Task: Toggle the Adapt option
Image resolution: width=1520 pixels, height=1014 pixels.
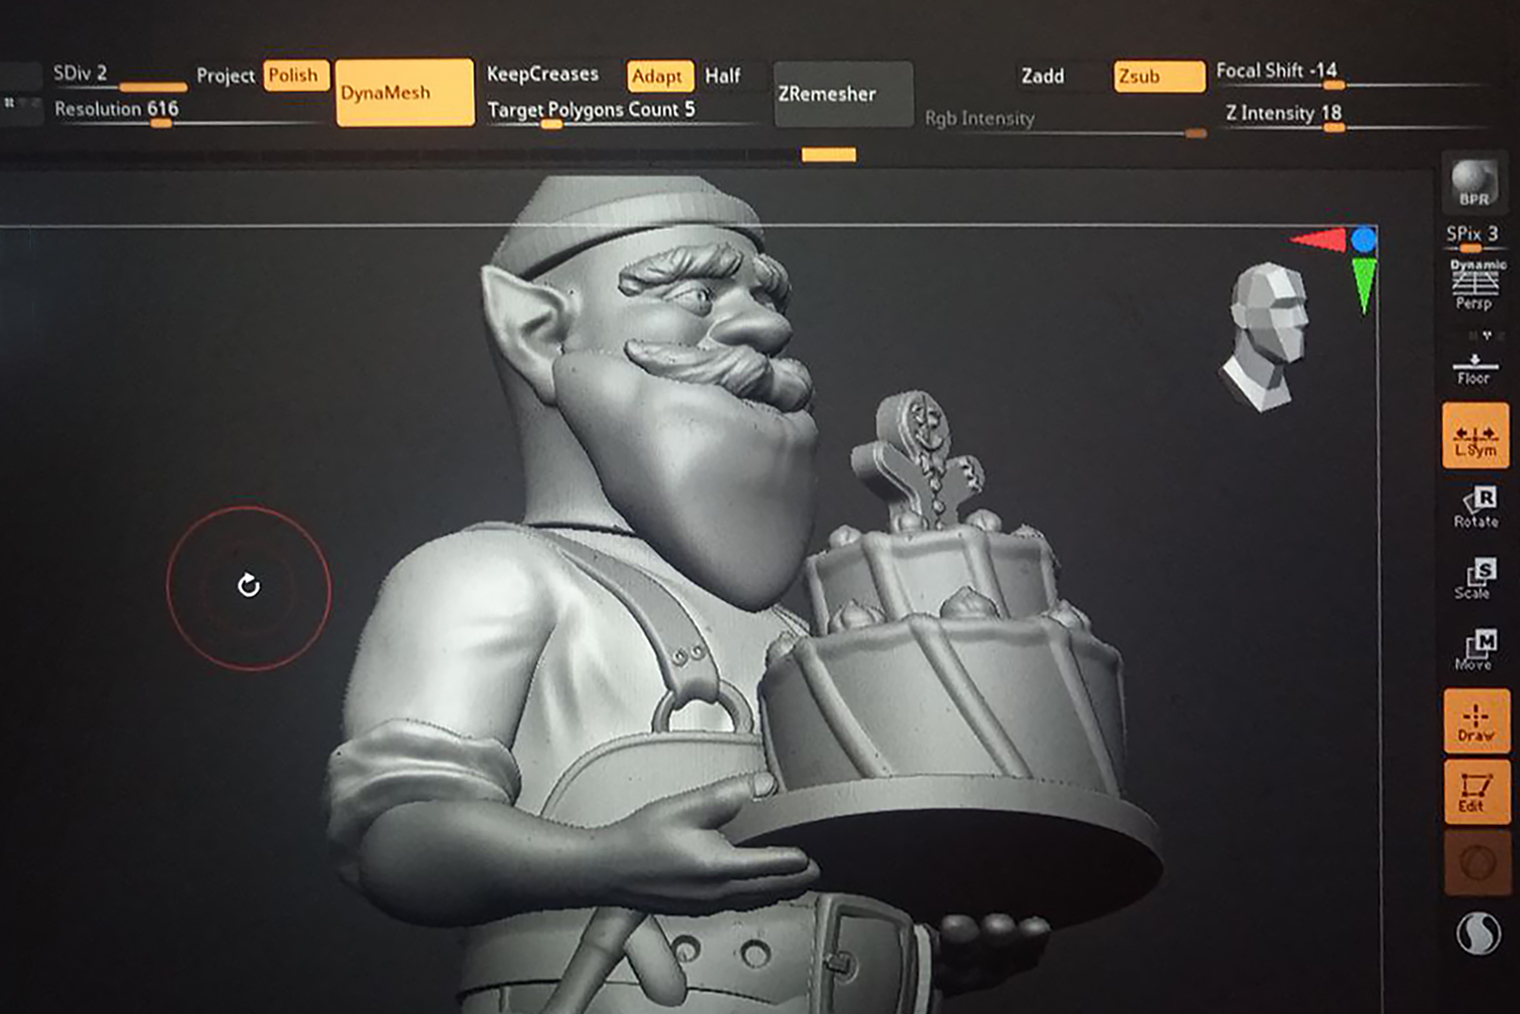Action: click(x=660, y=76)
